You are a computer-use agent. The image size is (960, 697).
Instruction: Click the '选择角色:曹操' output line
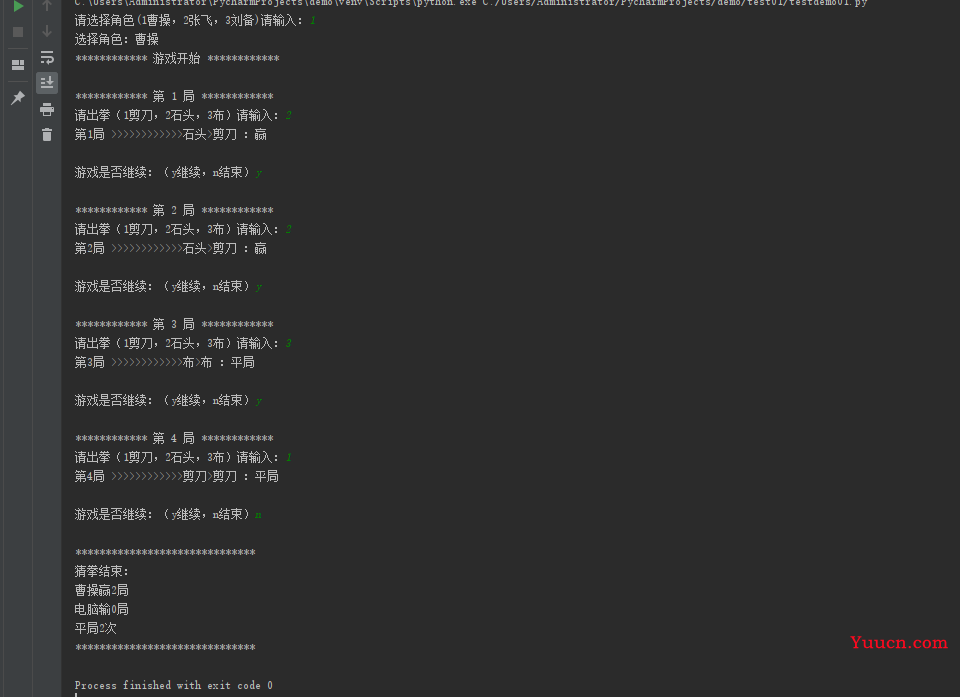point(117,39)
